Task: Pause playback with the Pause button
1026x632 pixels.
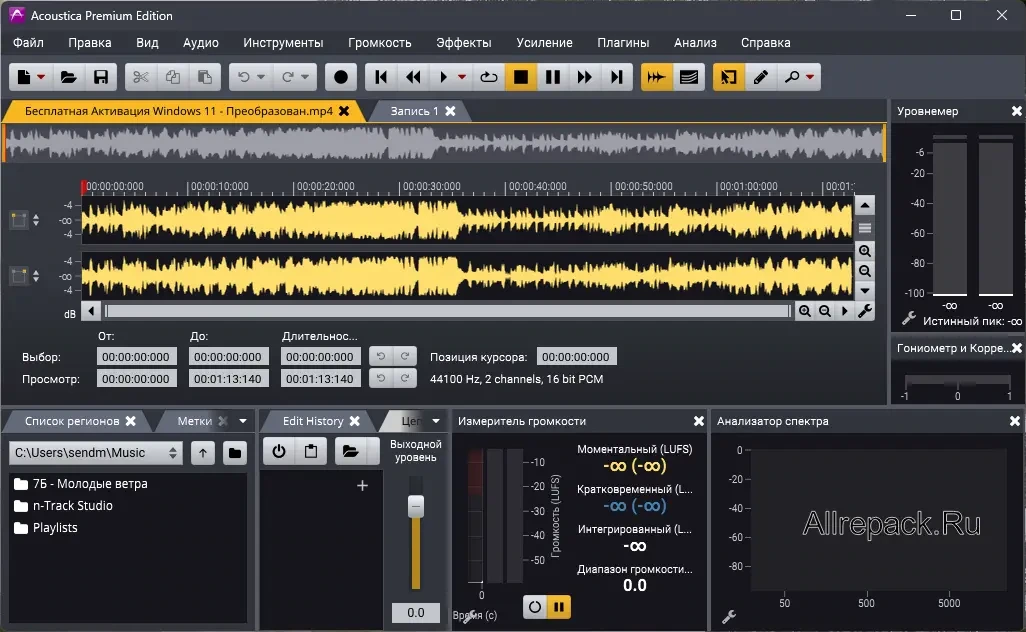Action: pos(553,77)
